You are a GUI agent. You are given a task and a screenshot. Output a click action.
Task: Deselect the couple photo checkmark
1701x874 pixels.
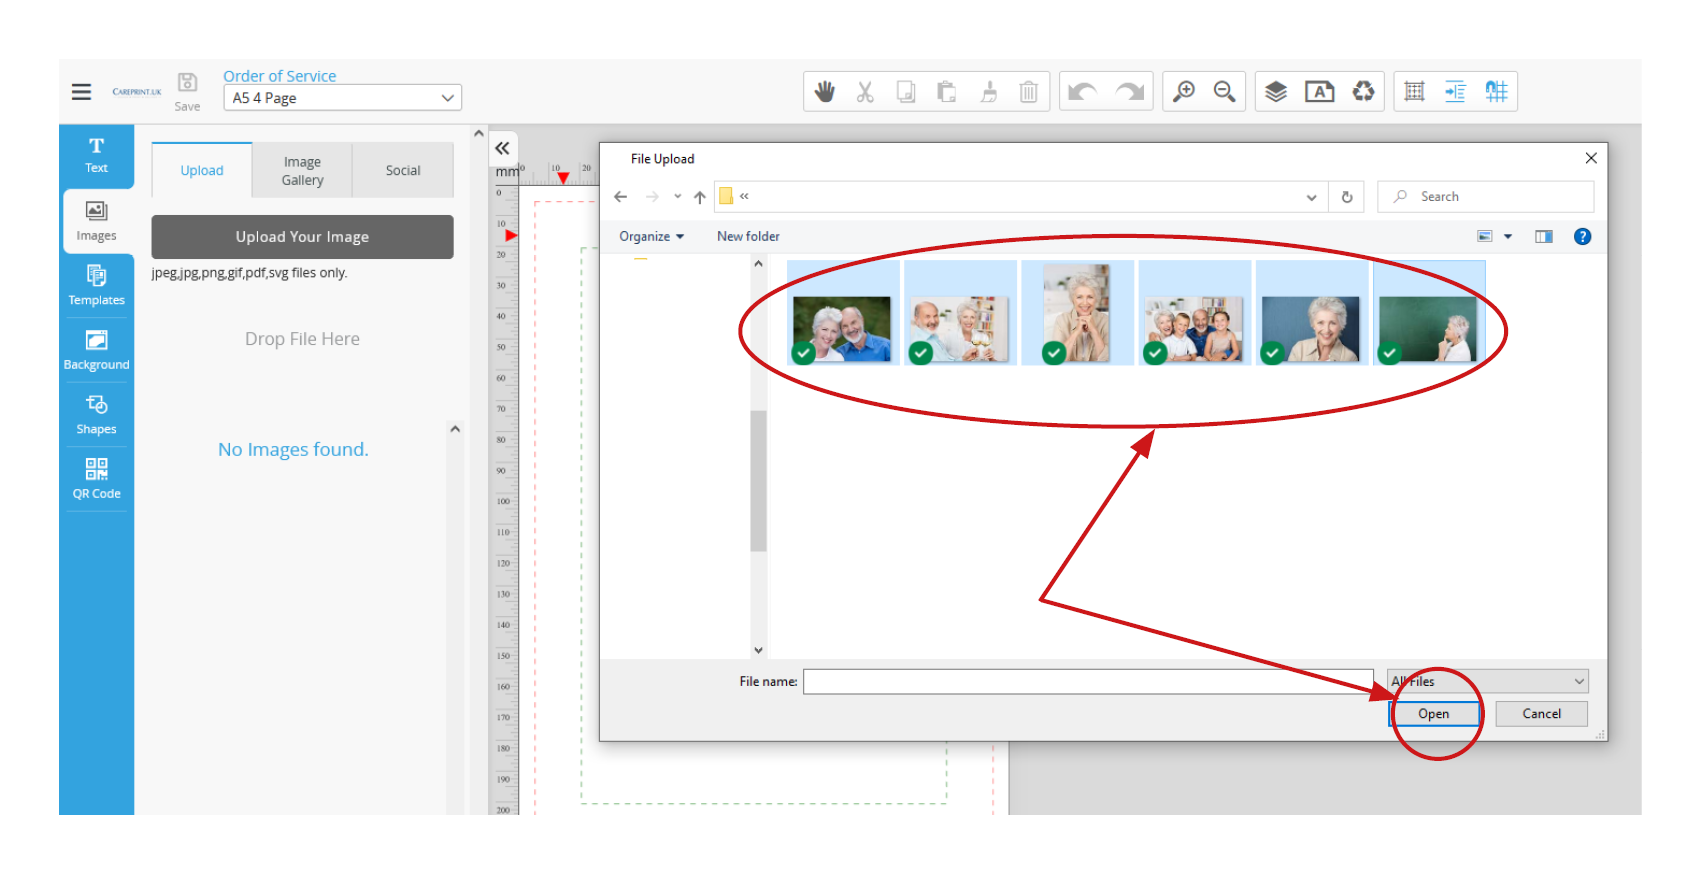pos(803,352)
